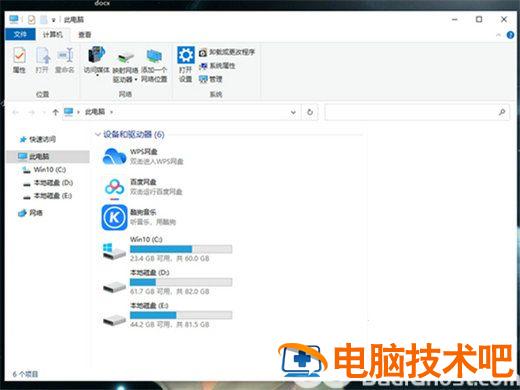This screenshot has width=520, height=390.
Task: Select 此电脑 in navigation pane
Action: (x=48, y=156)
